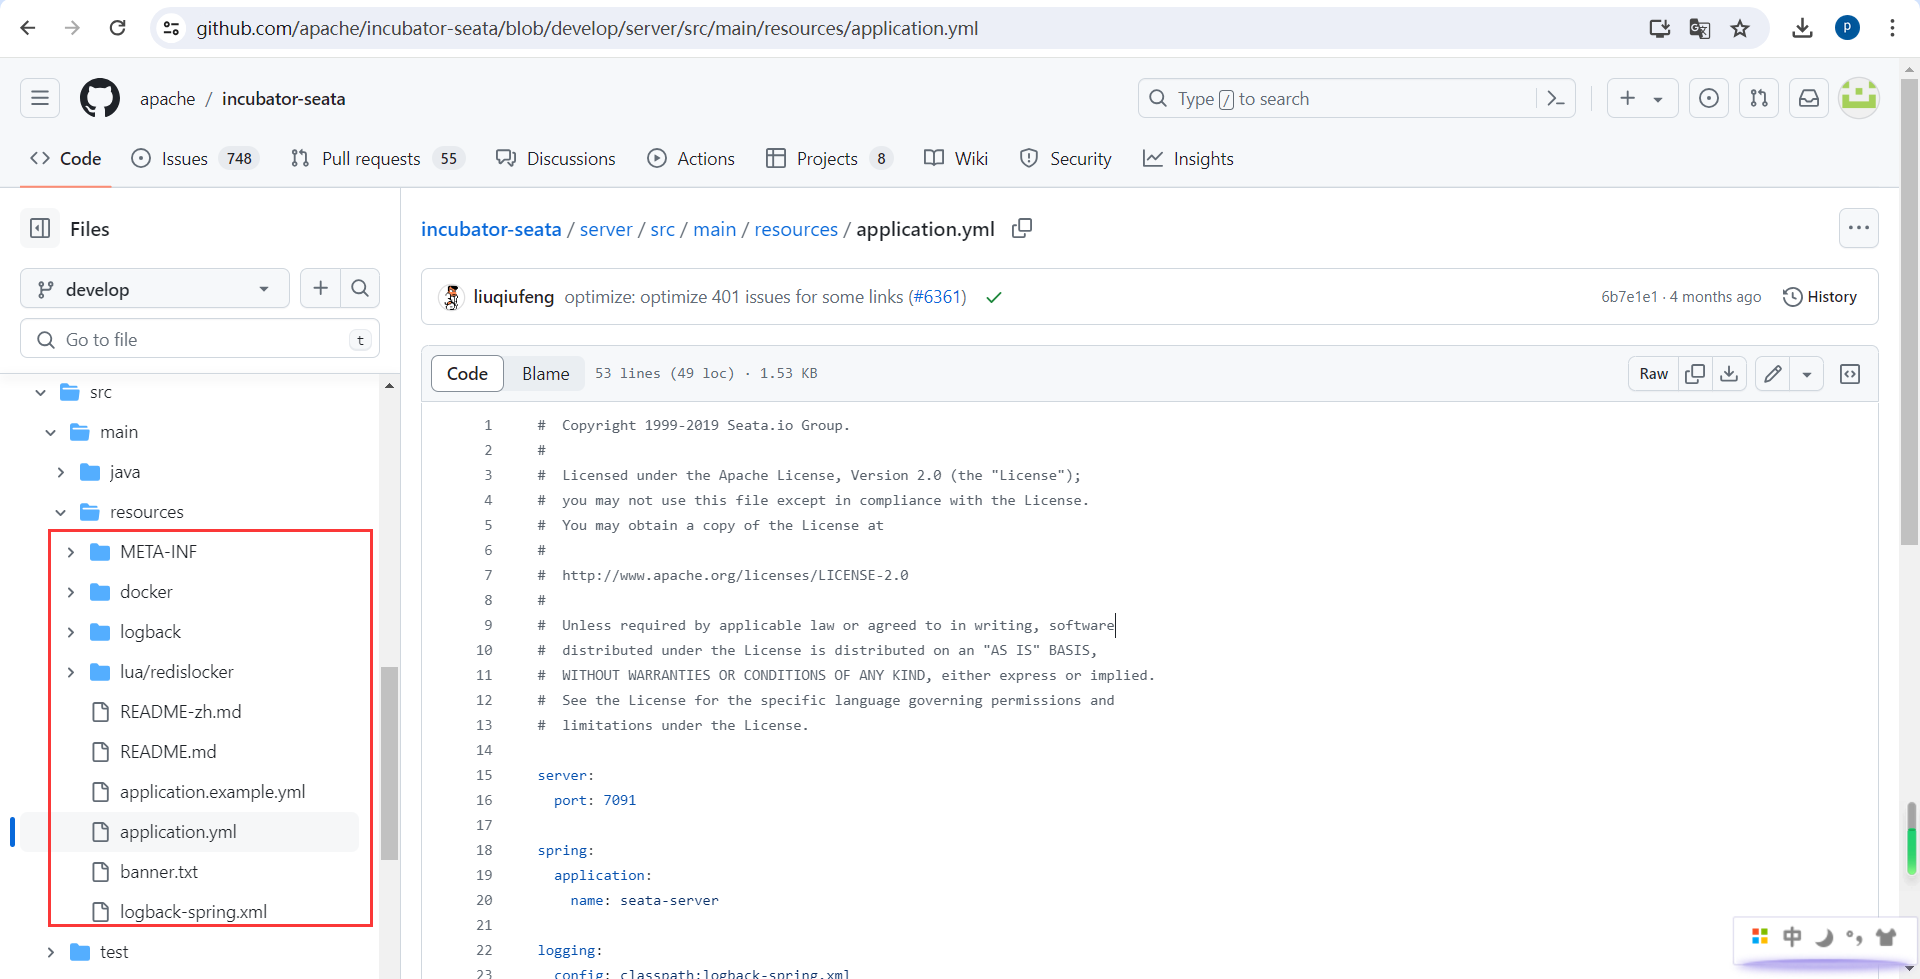1920x979 pixels.
Task: Open the command palette icon
Action: point(1556,98)
